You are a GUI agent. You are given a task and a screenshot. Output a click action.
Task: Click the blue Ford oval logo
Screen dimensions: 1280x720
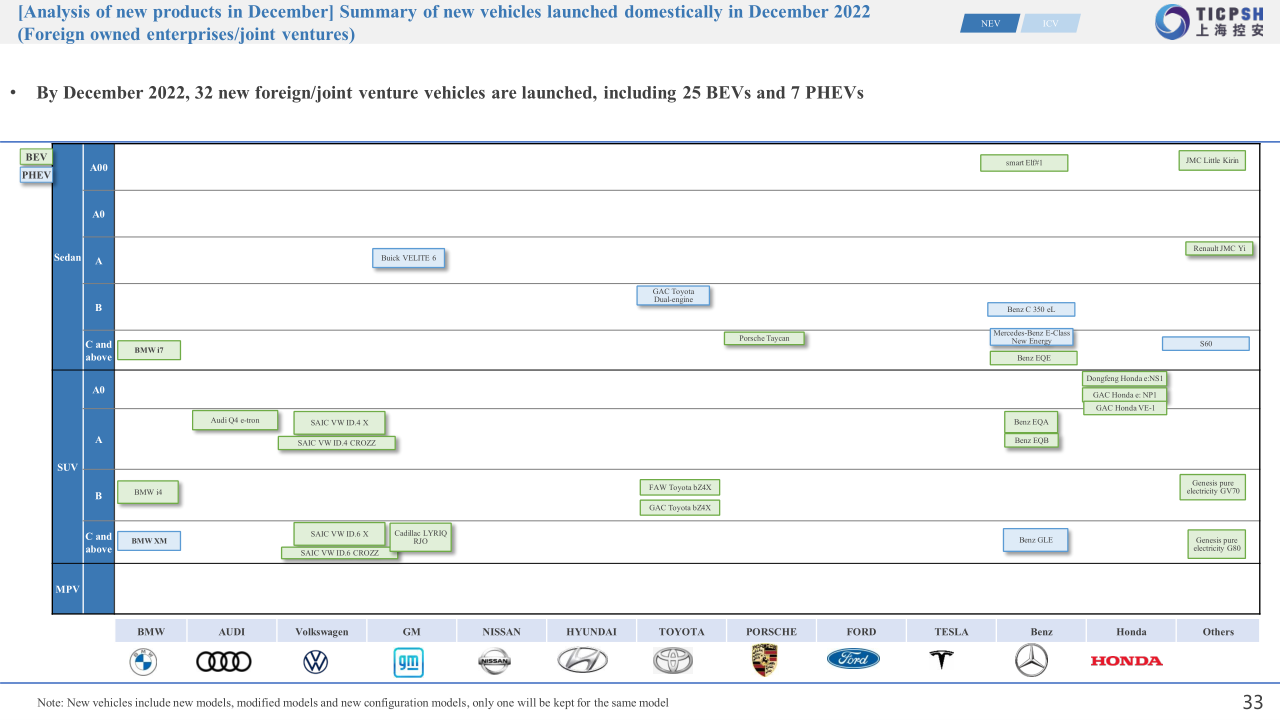(x=853, y=659)
